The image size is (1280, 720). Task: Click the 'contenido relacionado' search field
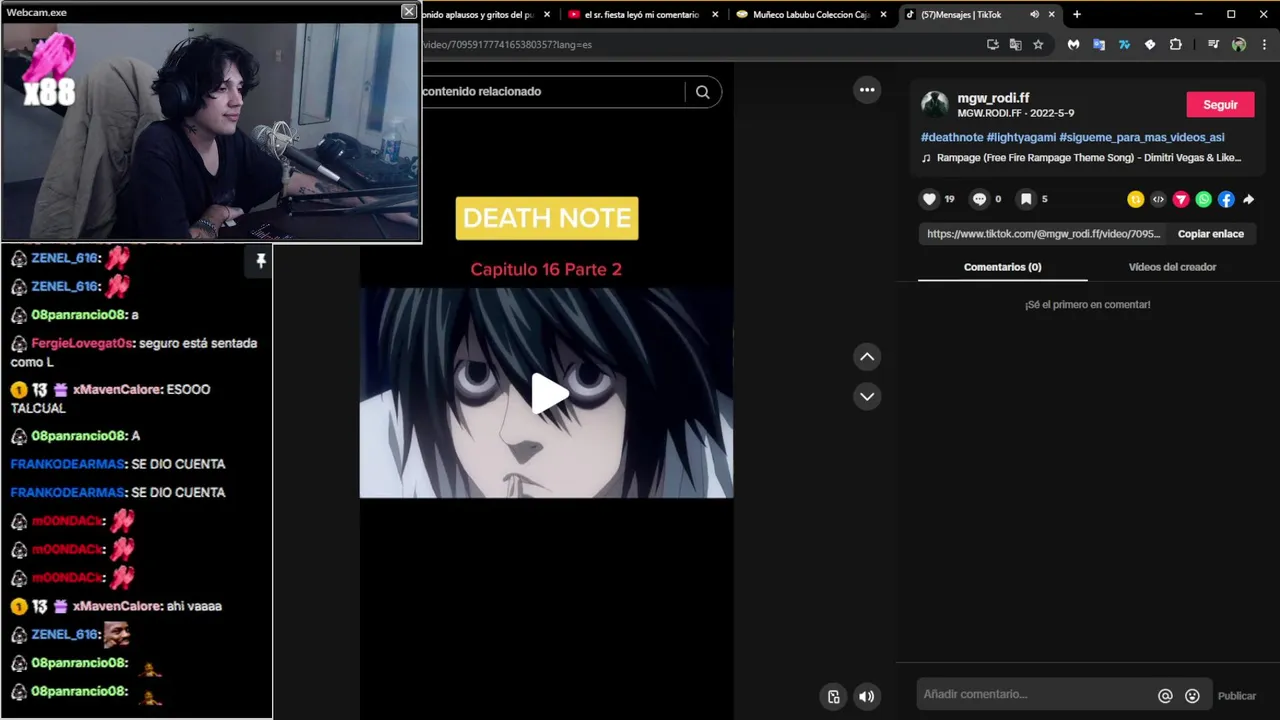552,92
